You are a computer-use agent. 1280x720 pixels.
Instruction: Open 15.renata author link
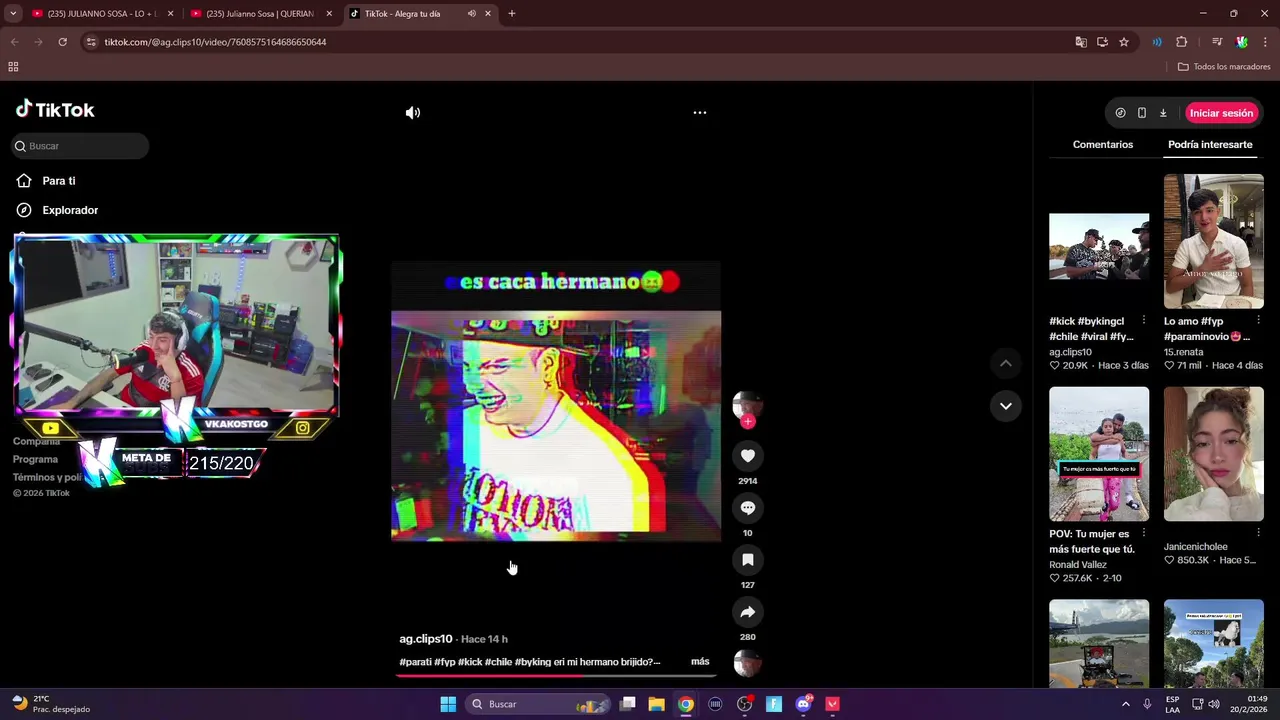(1184, 352)
